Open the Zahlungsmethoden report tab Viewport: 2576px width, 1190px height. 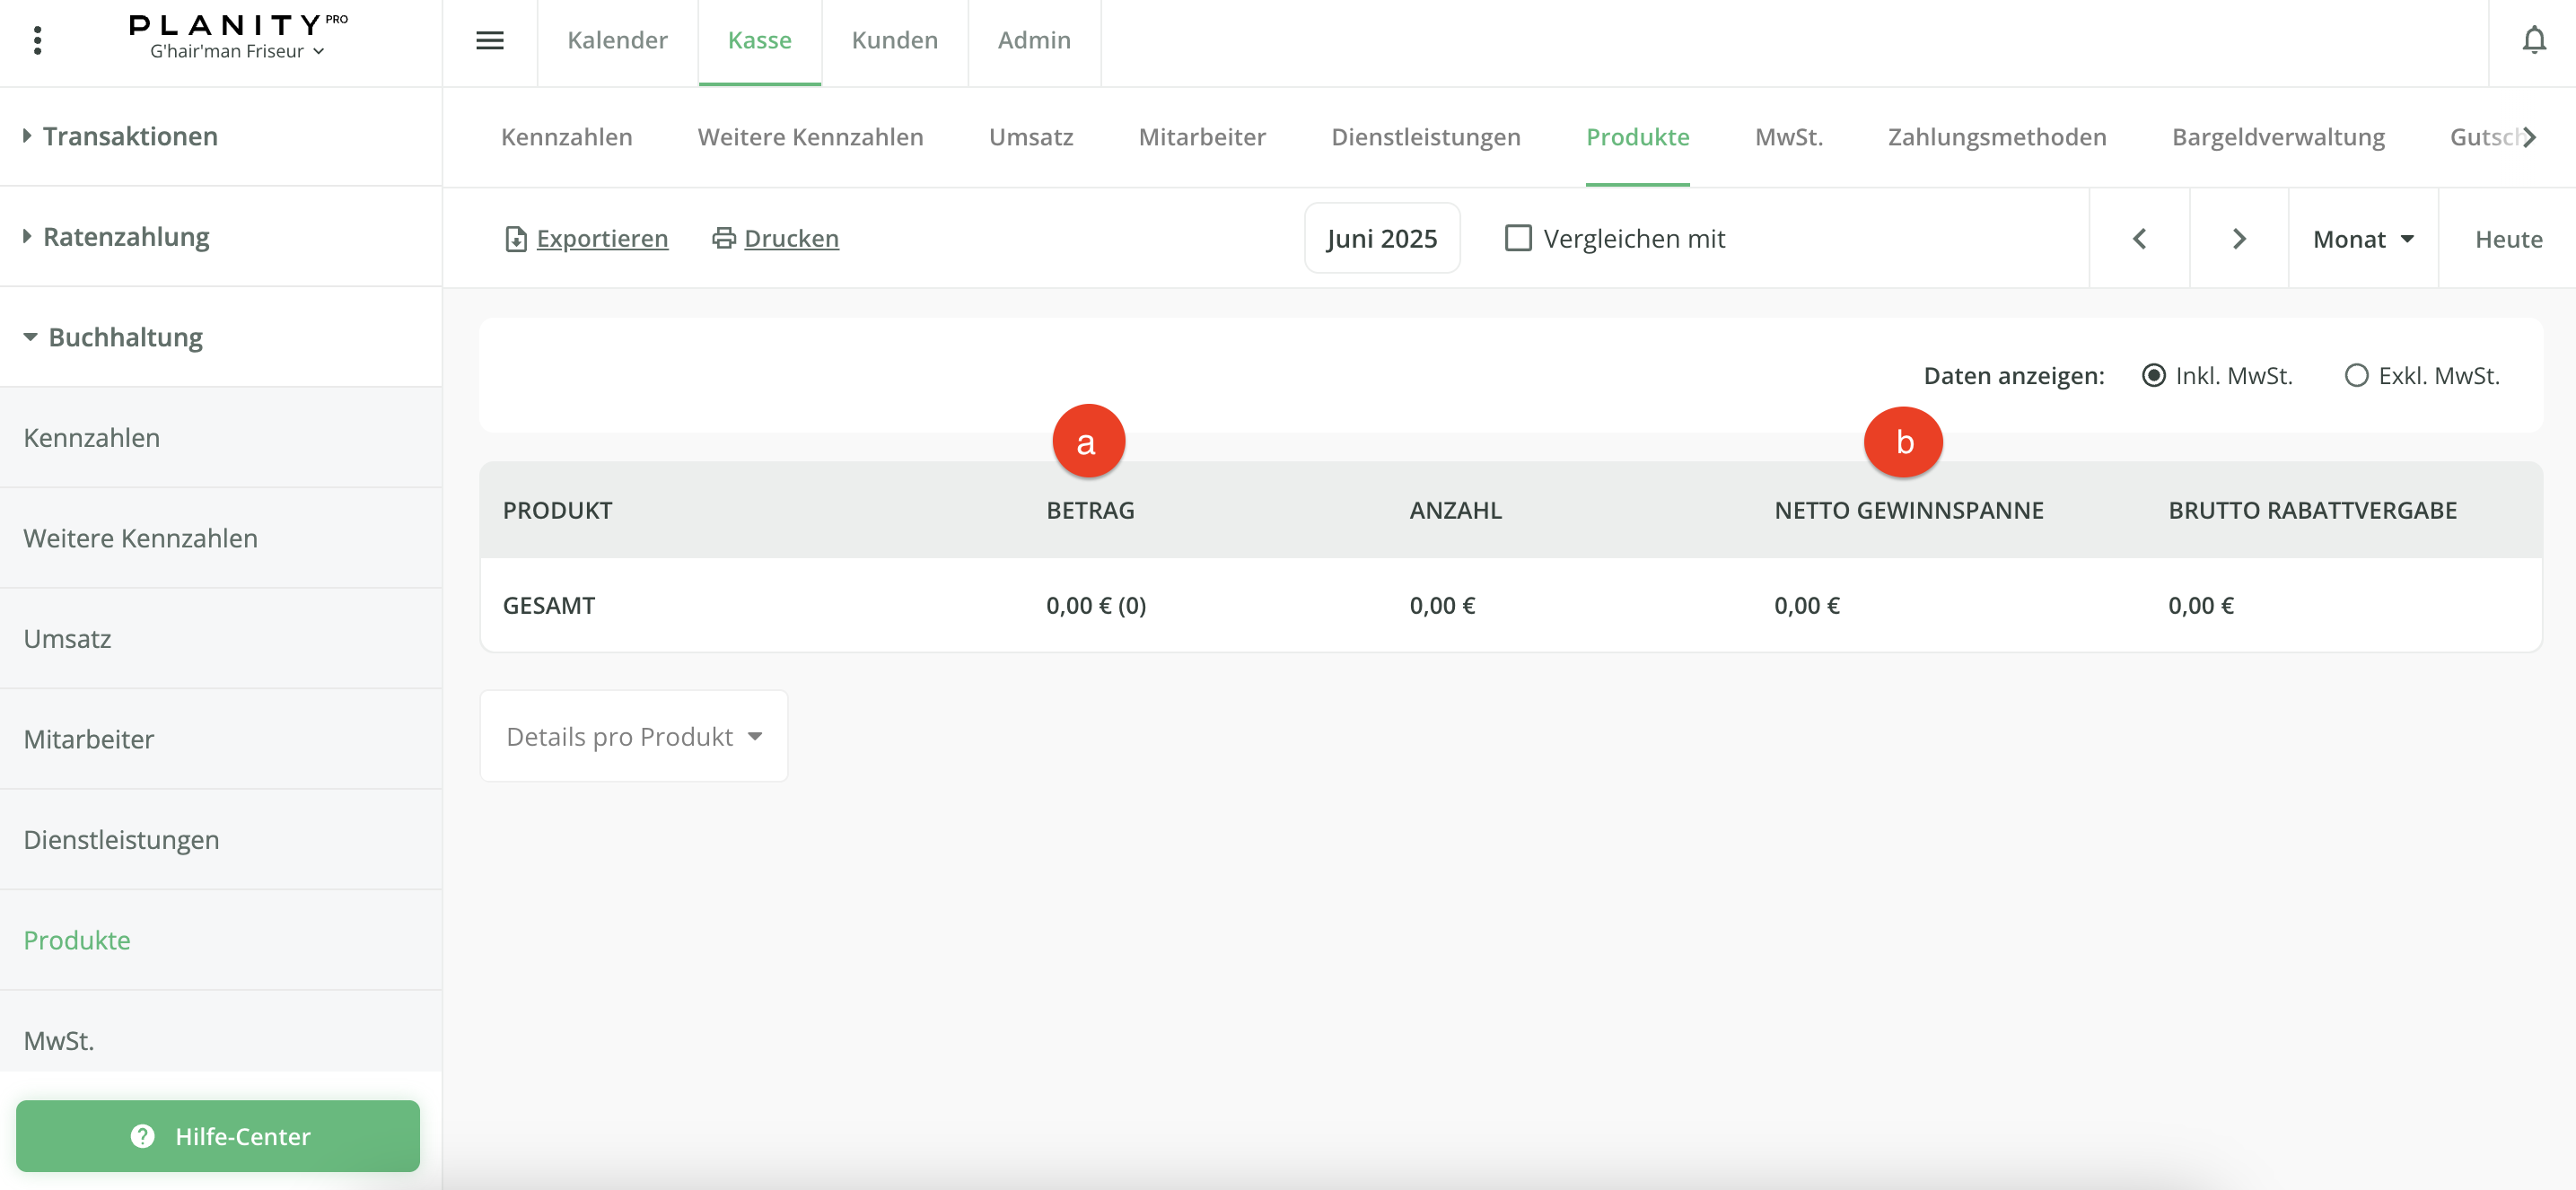click(x=1996, y=137)
